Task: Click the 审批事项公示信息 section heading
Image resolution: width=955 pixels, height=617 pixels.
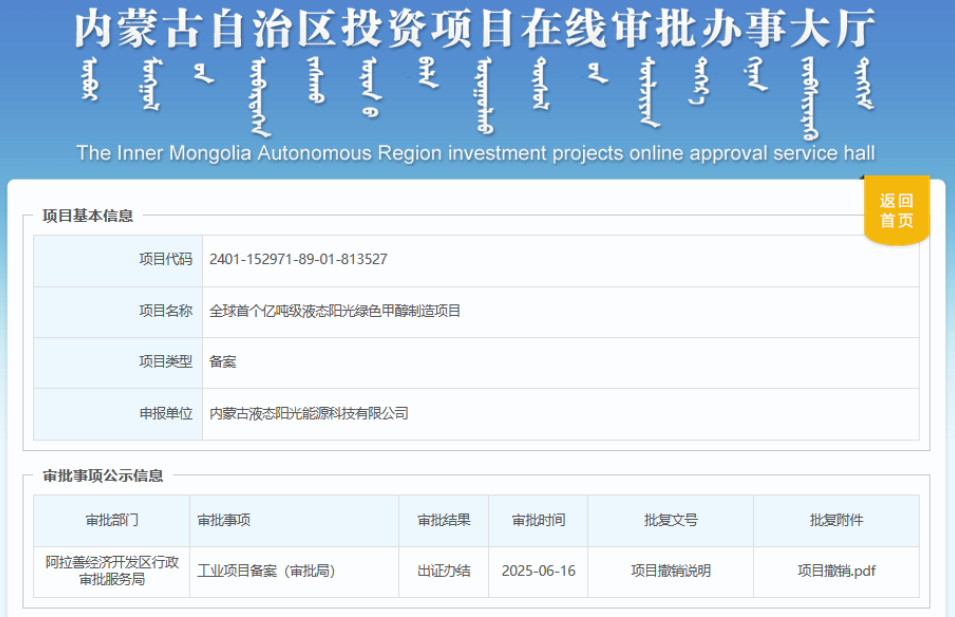Action: 103,476
